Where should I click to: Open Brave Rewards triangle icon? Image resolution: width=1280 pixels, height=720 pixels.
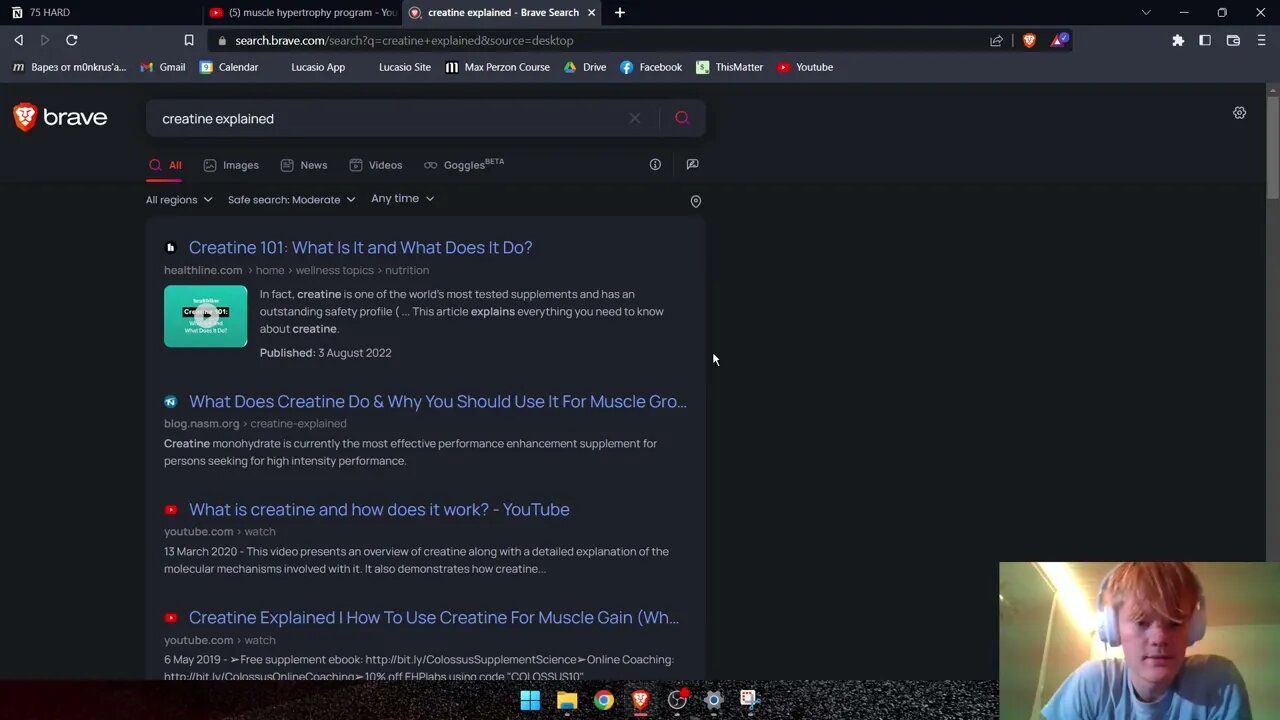[x=1059, y=40]
